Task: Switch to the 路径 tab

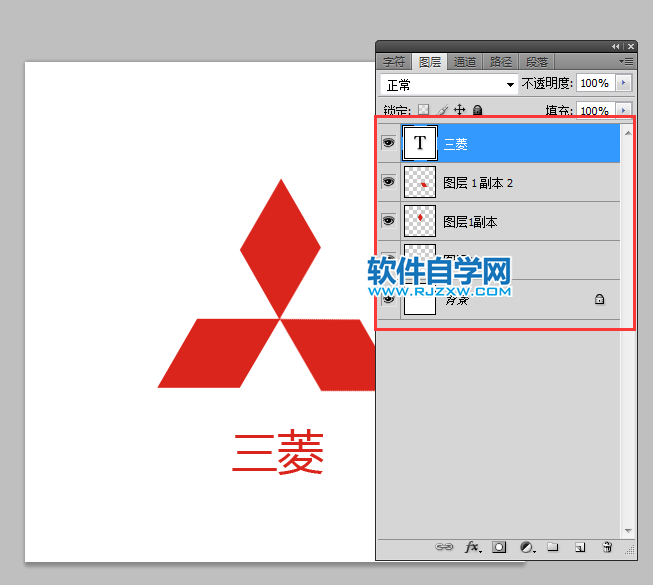Action: 501,62
